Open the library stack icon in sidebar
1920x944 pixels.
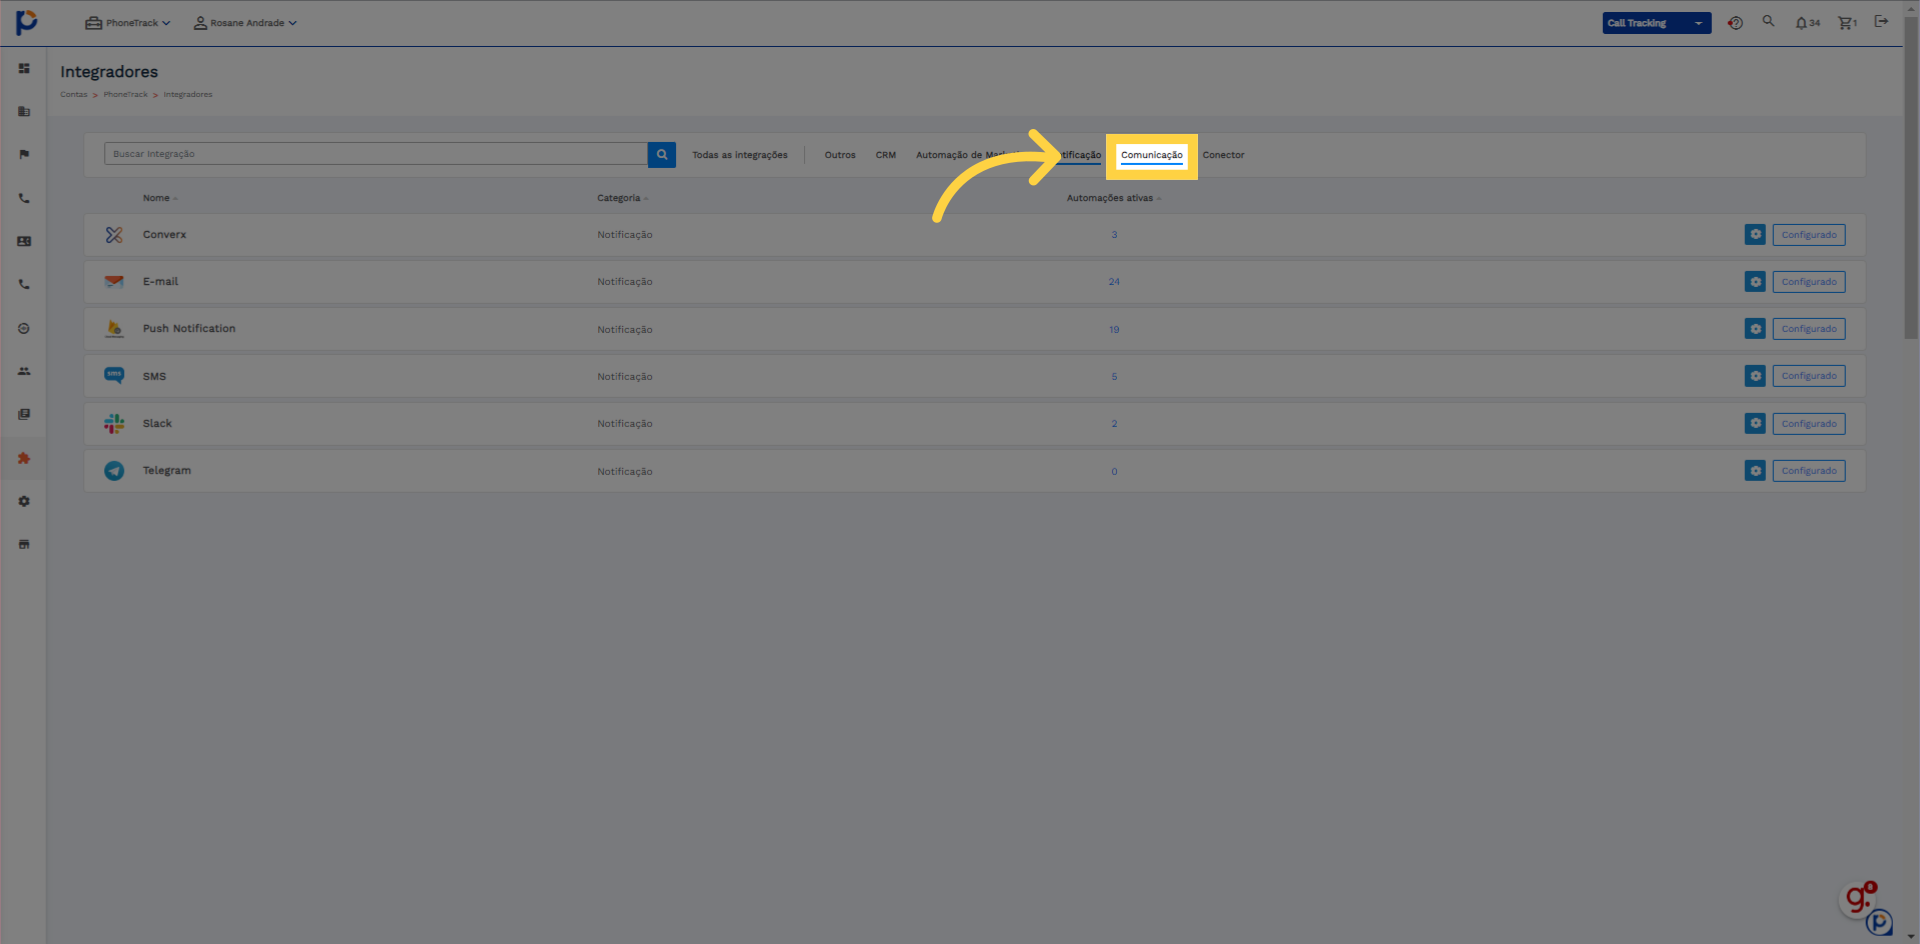(24, 414)
